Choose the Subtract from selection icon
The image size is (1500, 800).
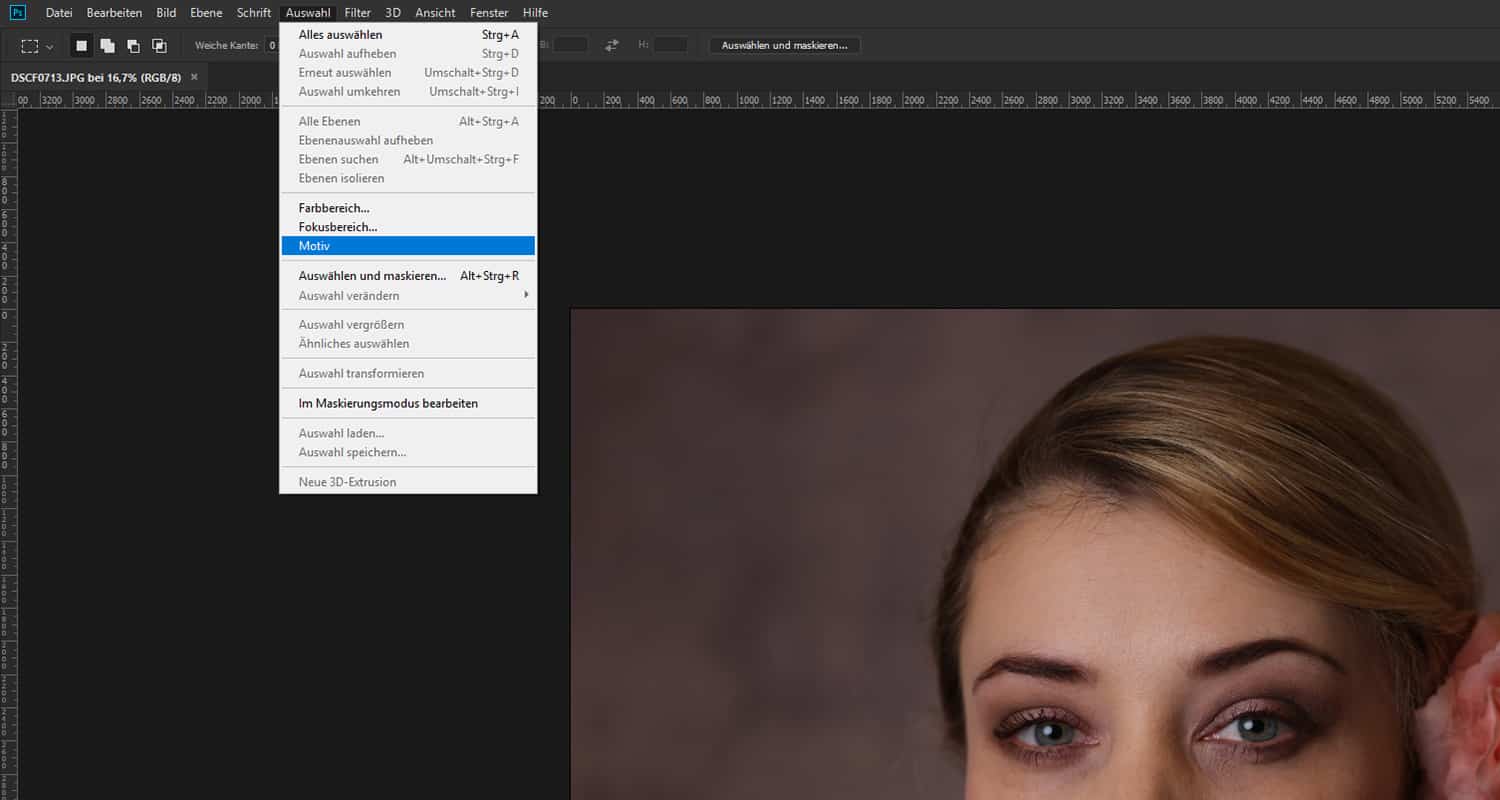click(x=133, y=46)
